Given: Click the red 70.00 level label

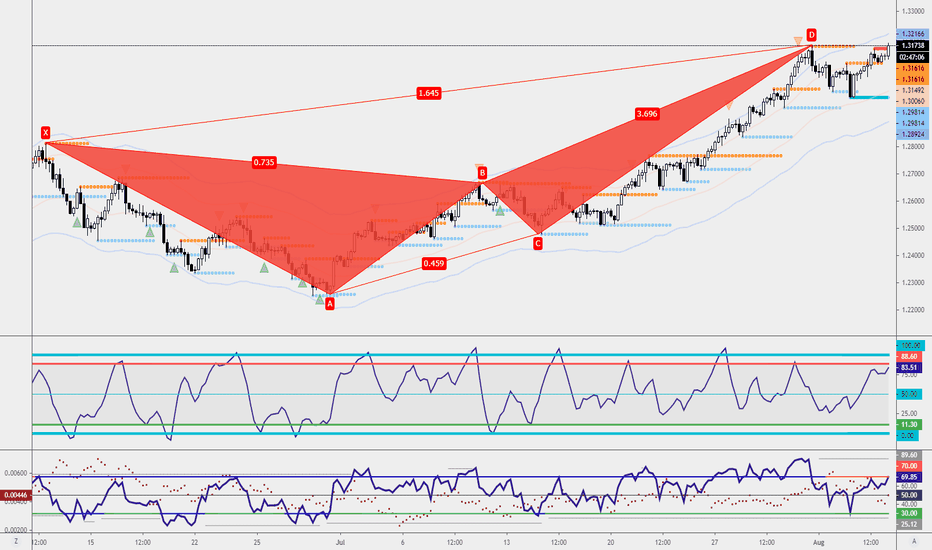Looking at the screenshot, I should (909, 466).
